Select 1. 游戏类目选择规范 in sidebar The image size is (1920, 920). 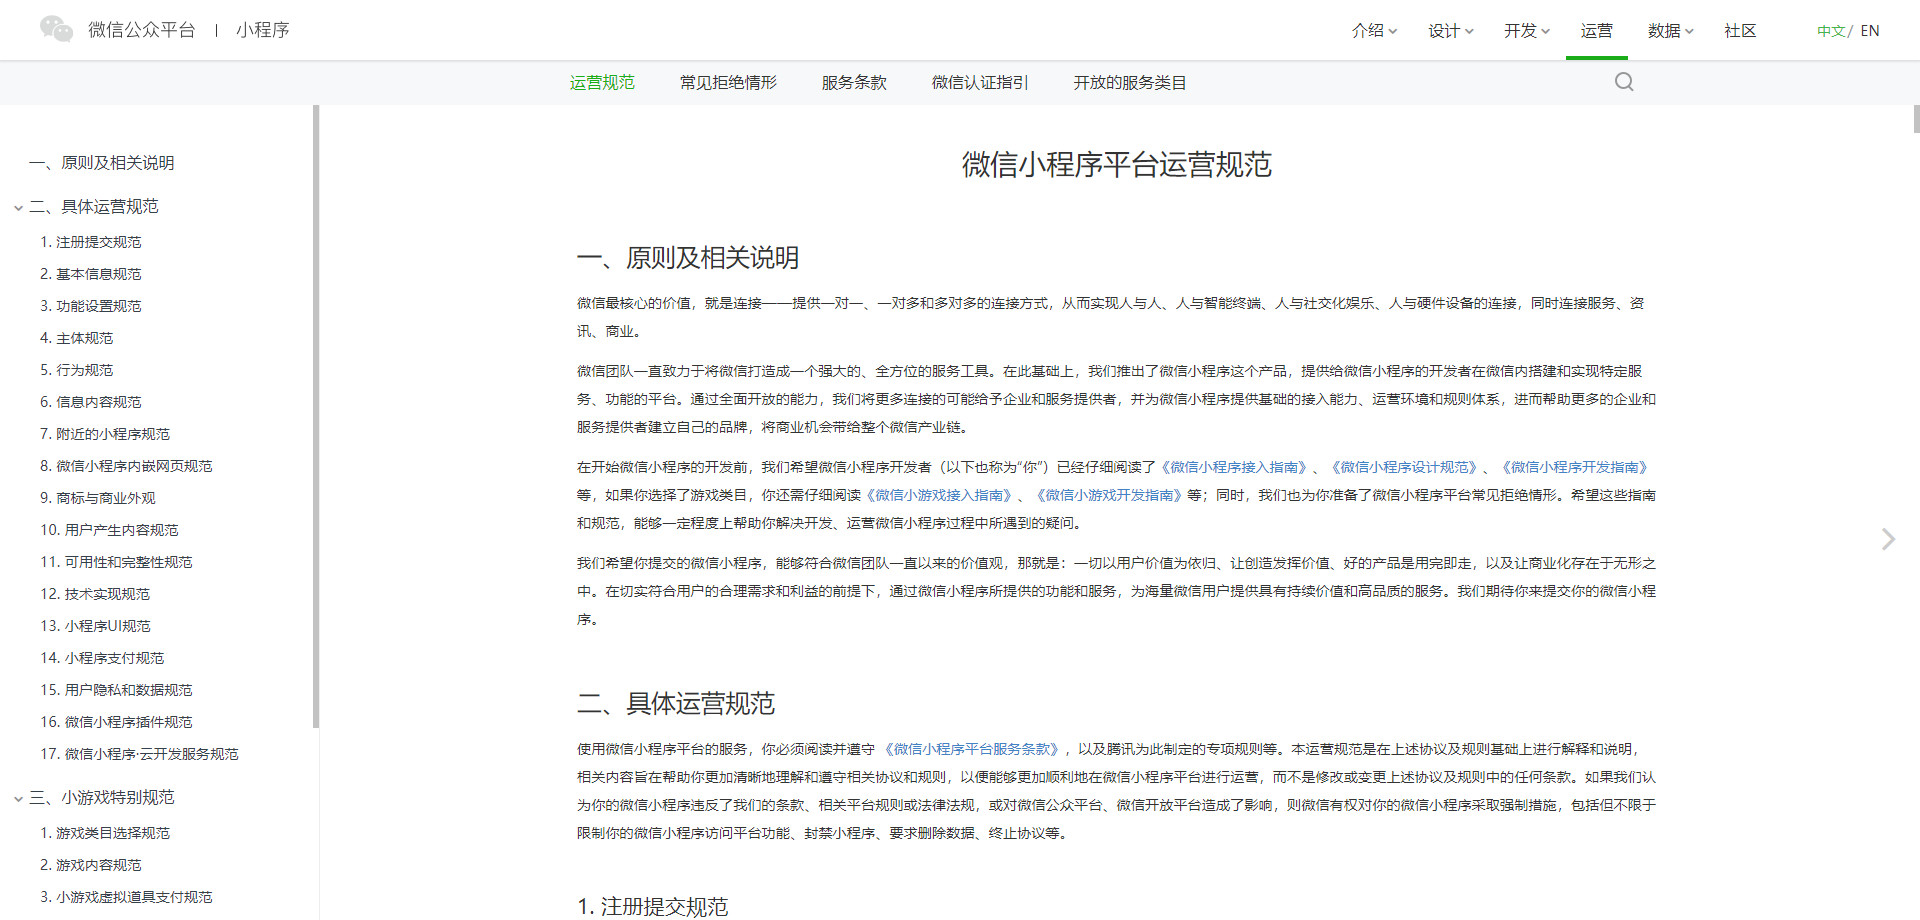click(105, 833)
